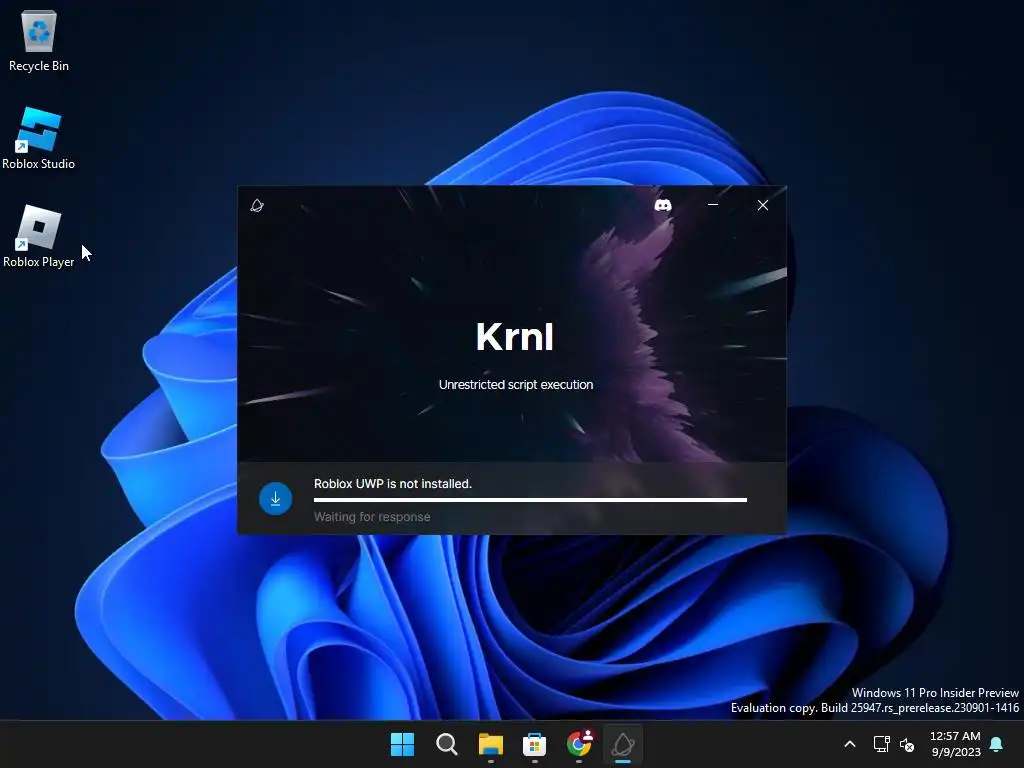The image size is (1024, 768).
Task: Open the notification bell icon
Action: (997, 744)
